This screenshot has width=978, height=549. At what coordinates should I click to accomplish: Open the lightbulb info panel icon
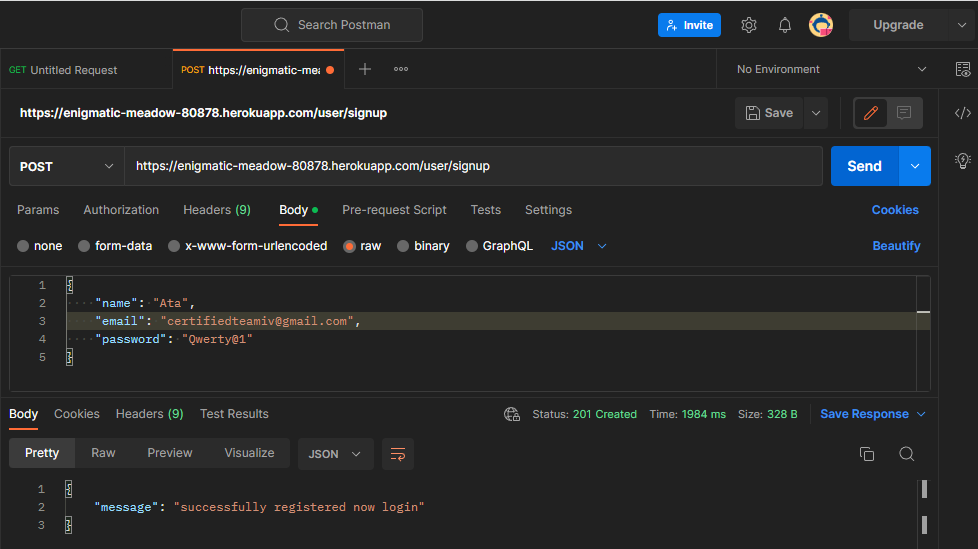click(x=963, y=161)
